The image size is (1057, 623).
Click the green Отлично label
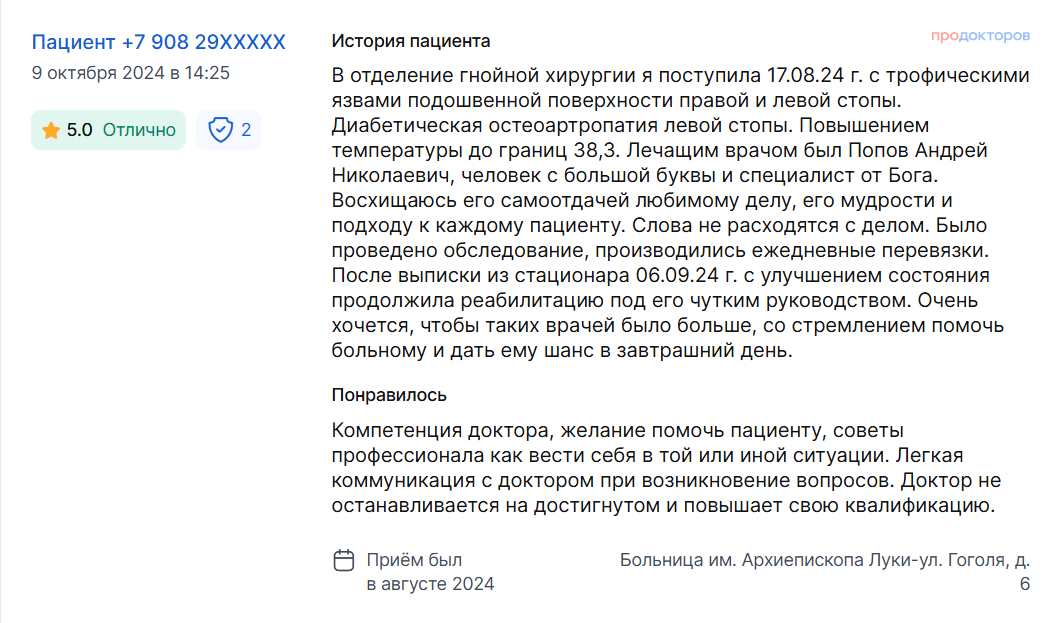point(139,130)
